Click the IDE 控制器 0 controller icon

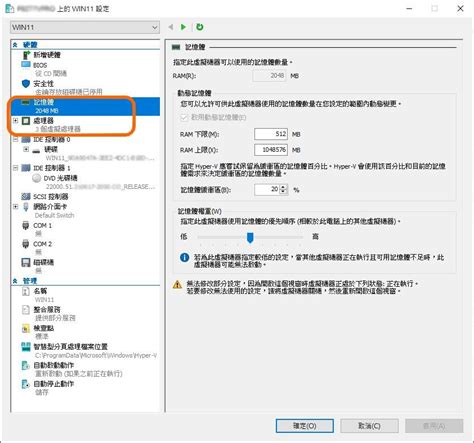click(26, 139)
